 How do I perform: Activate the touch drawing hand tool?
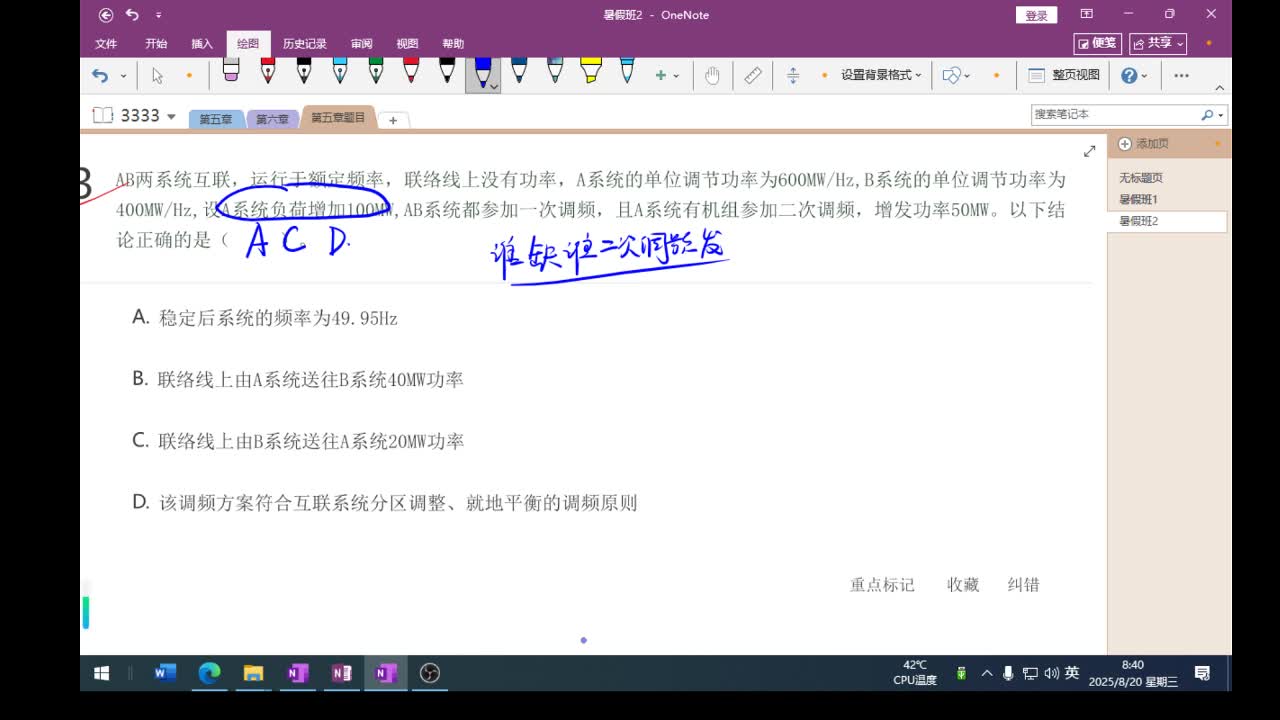pos(712,75)
